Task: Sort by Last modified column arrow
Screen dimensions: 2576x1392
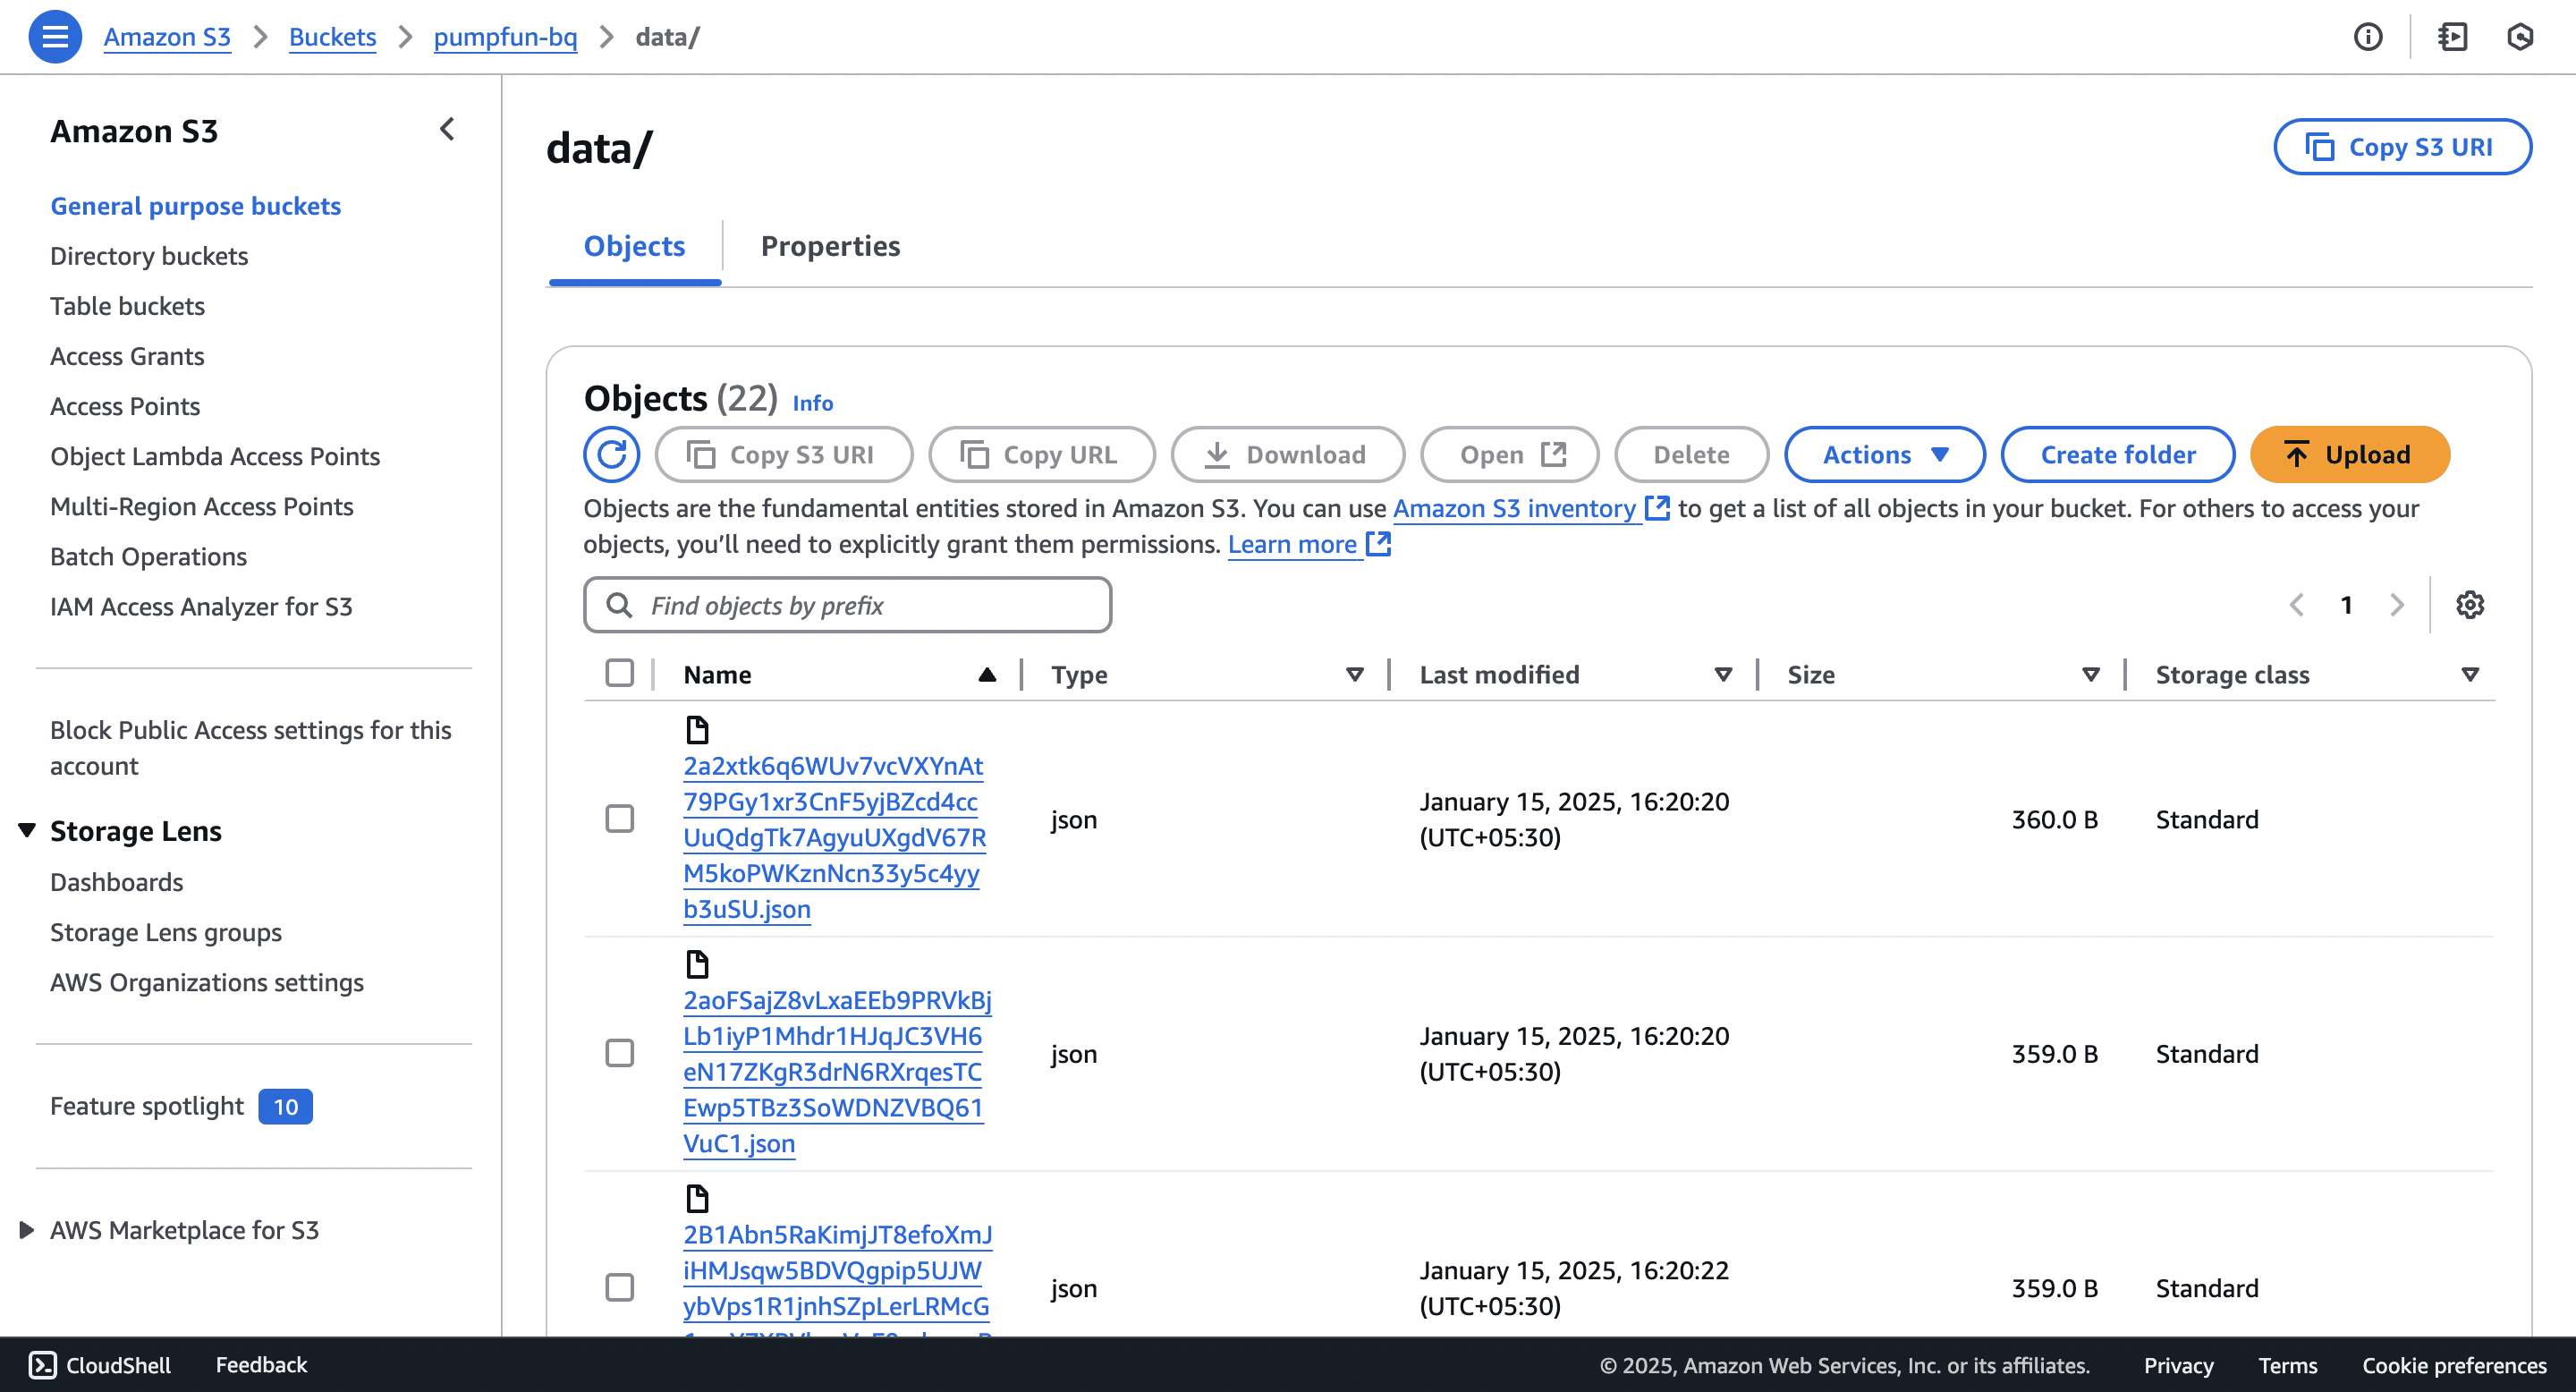Action: 1722,675
